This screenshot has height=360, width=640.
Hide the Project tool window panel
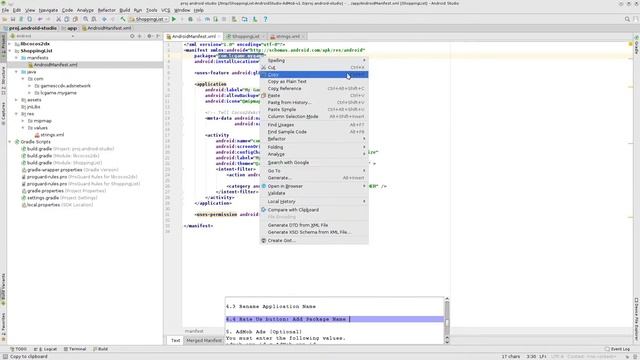(158, 36)
